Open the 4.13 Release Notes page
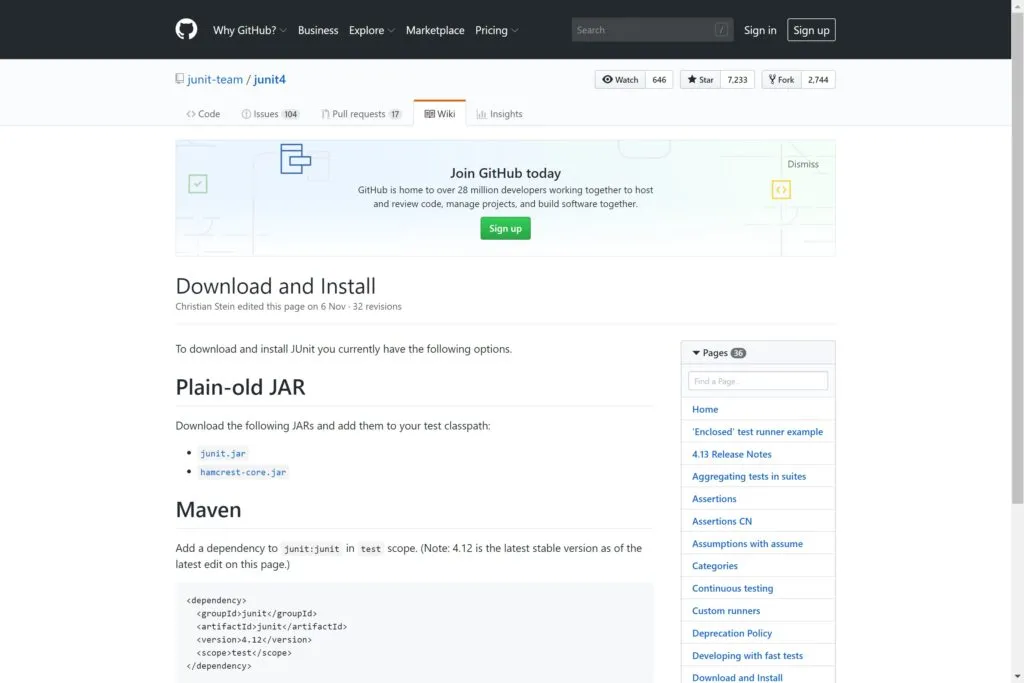 pos(731,454)
